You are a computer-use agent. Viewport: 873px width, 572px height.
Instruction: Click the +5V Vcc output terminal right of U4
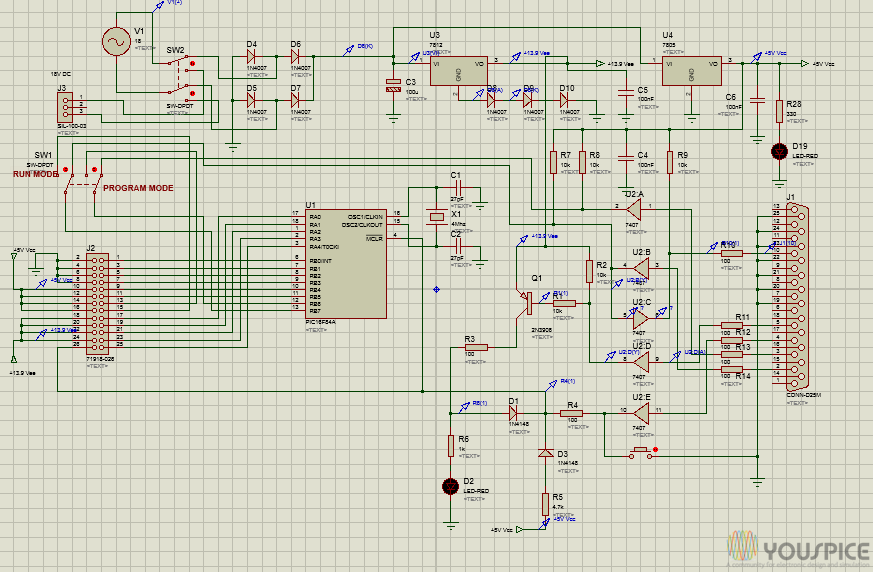point(805,63)
